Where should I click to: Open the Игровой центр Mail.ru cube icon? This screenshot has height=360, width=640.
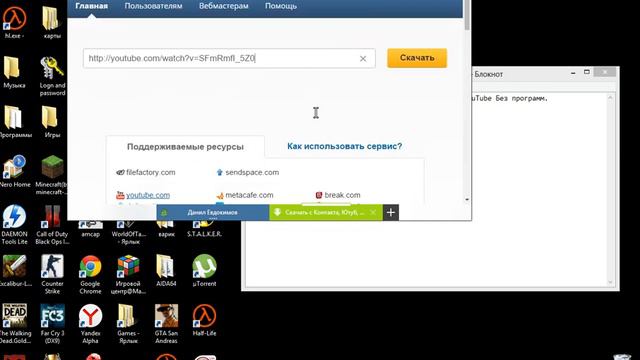[x=128, y=266]
